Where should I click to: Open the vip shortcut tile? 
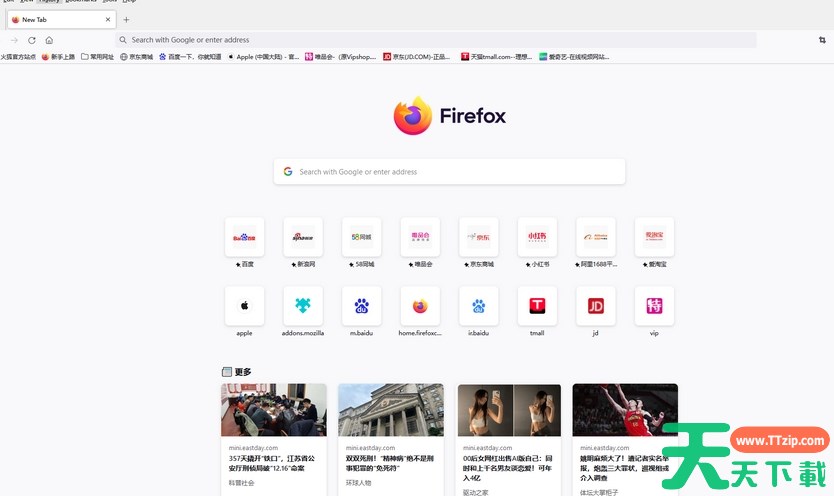[654, 306]
